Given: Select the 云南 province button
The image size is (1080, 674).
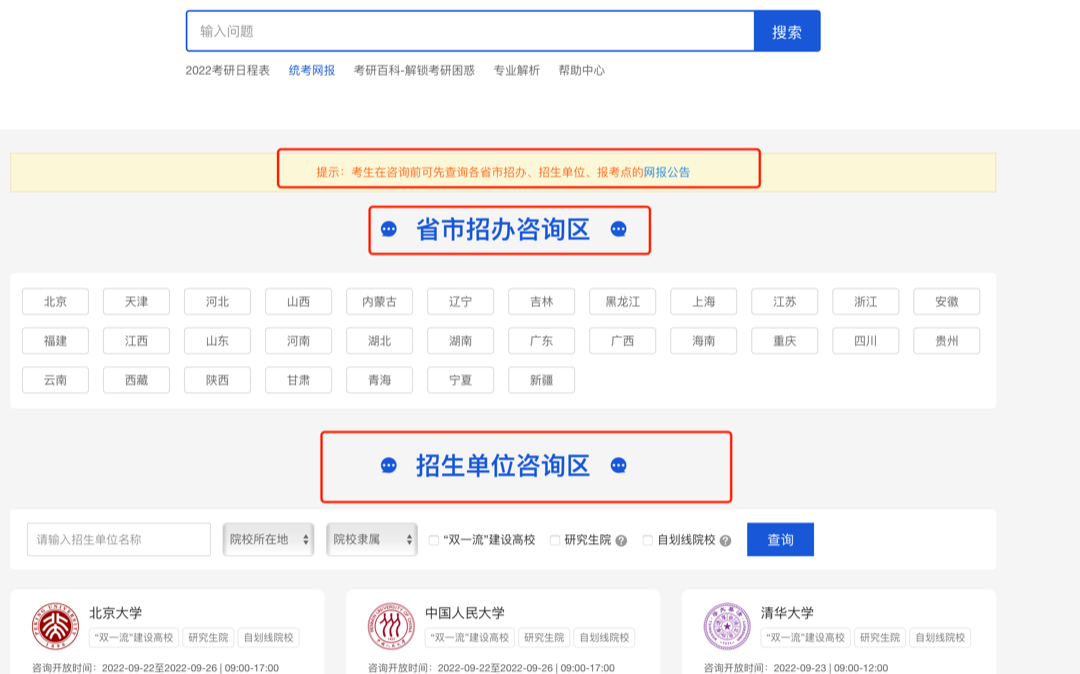Looking at the screenshot, I should tap(55, 380).
